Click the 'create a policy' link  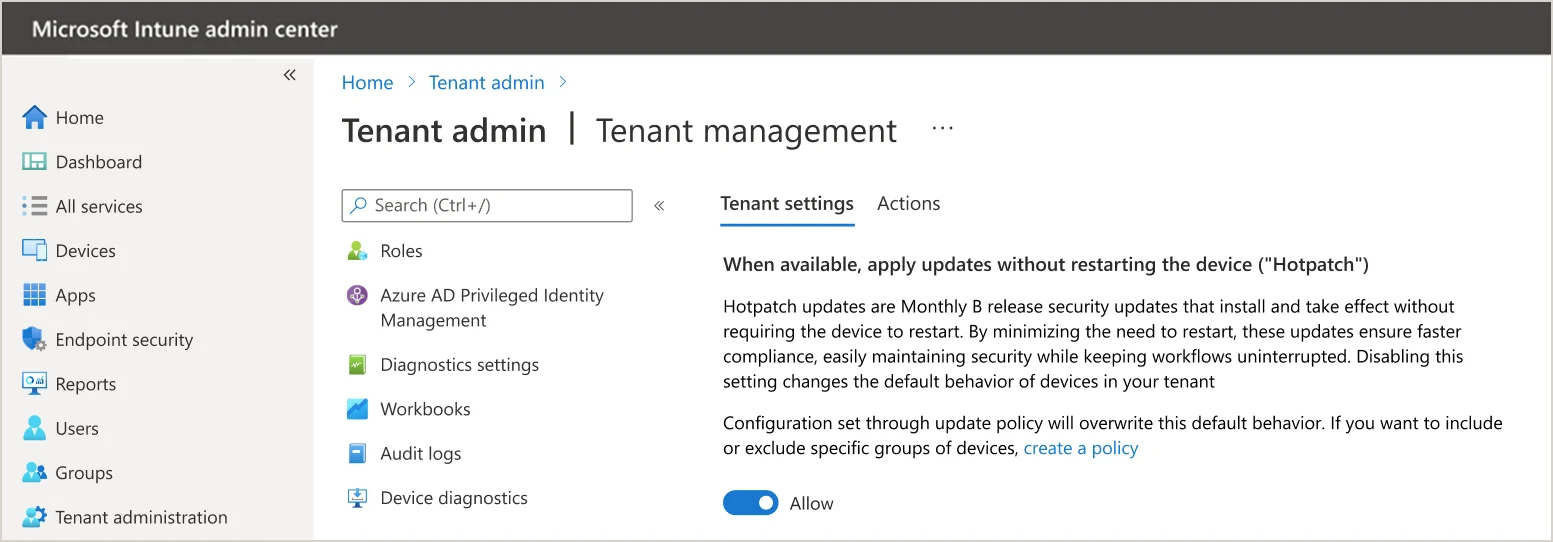pos(1080,448)
